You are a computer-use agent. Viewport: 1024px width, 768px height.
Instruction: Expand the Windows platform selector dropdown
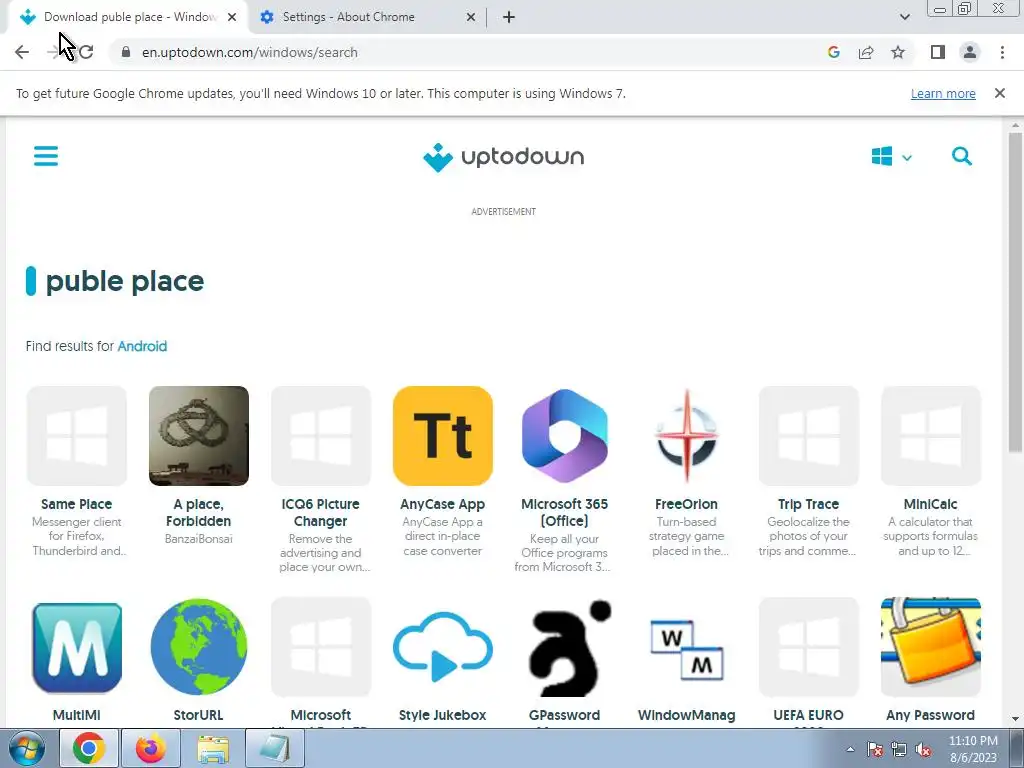point(891,157)
